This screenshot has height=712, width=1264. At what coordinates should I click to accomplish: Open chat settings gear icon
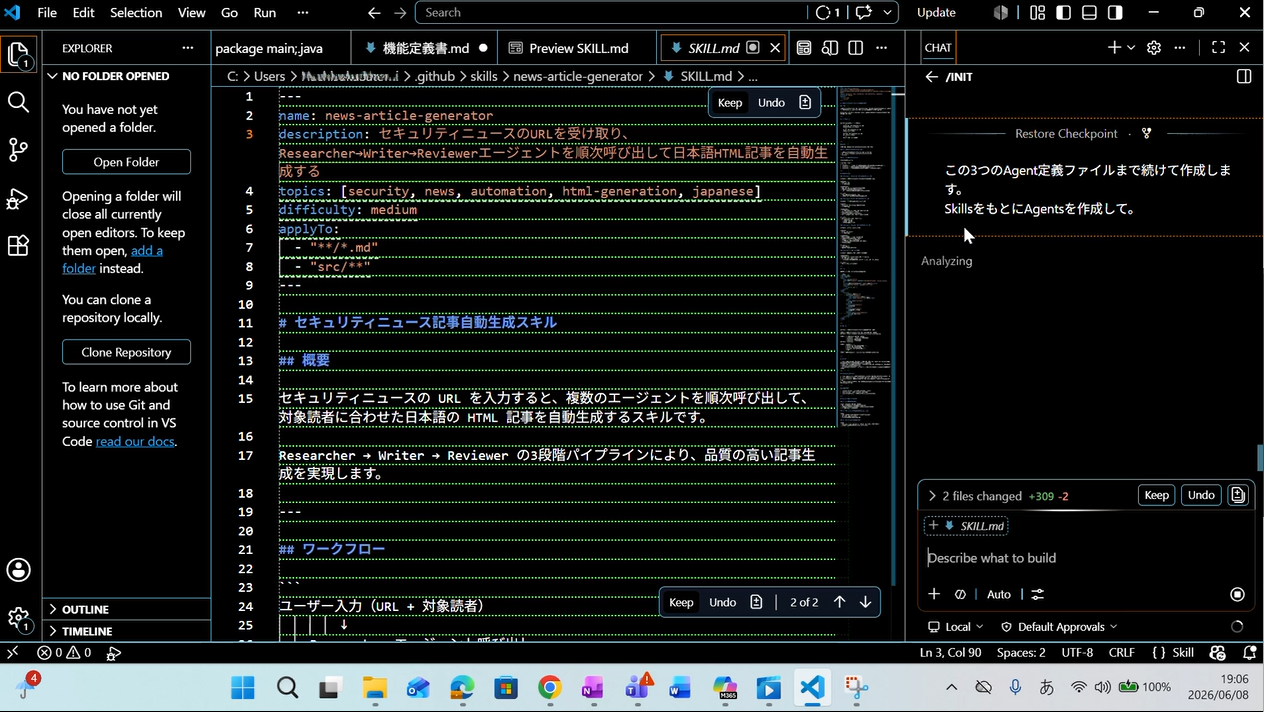click(1154, 47)
